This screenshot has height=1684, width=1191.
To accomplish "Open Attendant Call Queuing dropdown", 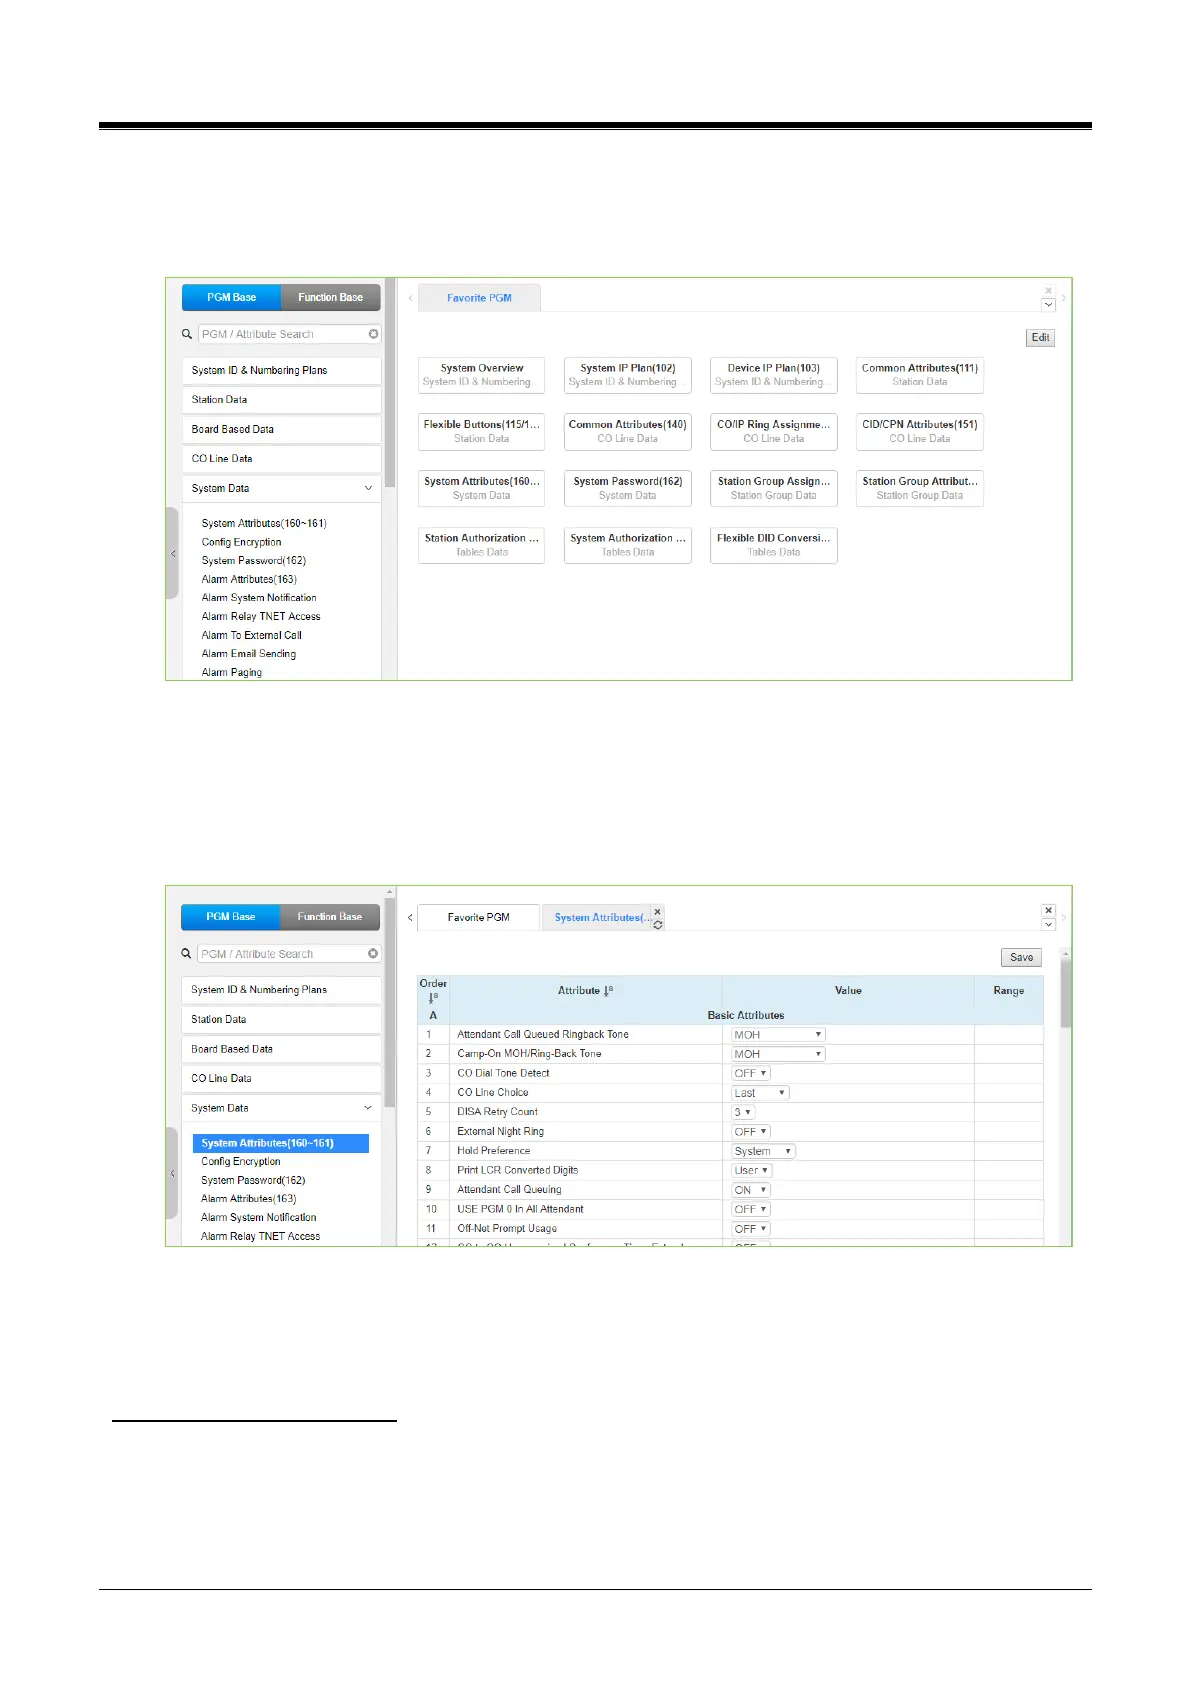I will click(751, 1190).
